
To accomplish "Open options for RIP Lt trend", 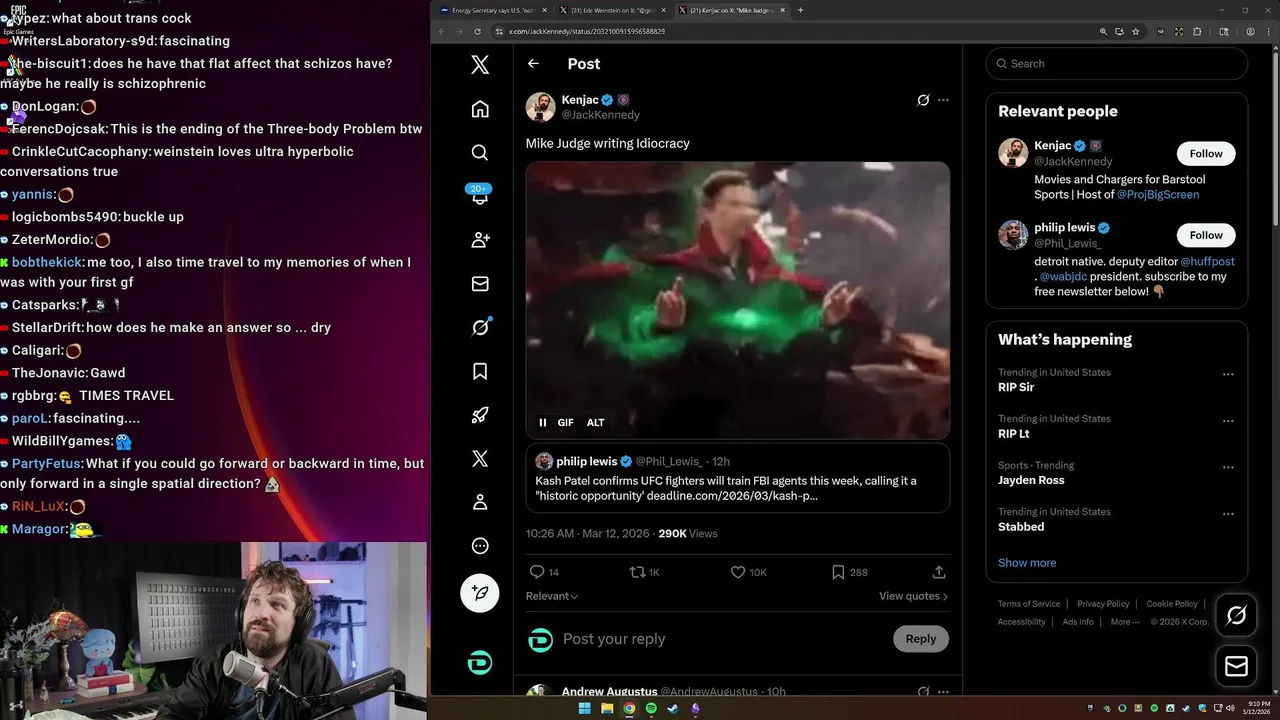I will pyautogui.click(x=1228, y=421).
